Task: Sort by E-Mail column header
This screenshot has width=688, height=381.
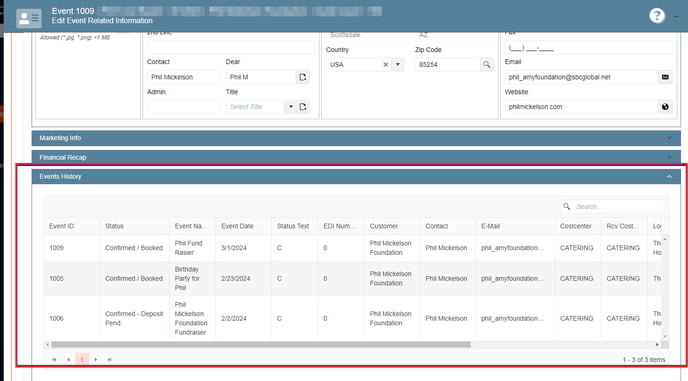Action: pyautogui.click(x=490, y=226)
